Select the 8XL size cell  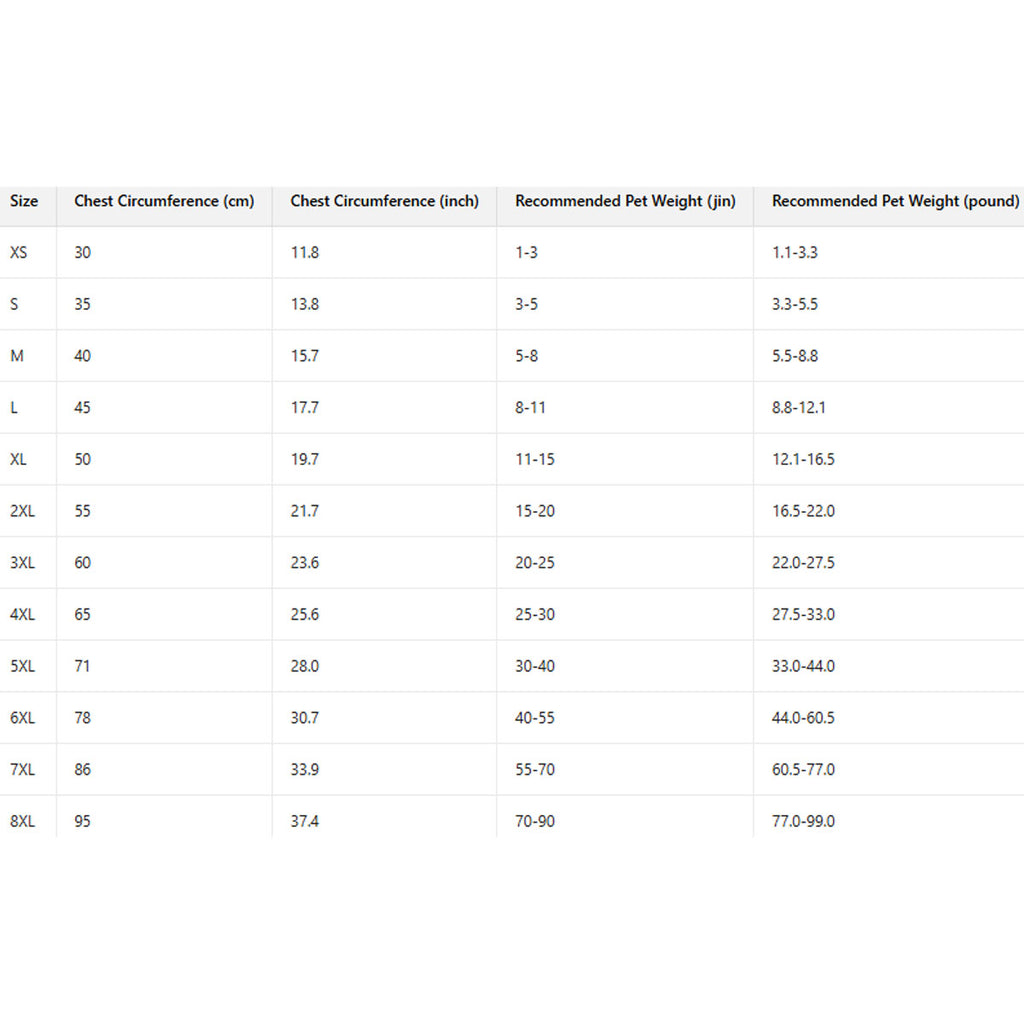22,821
